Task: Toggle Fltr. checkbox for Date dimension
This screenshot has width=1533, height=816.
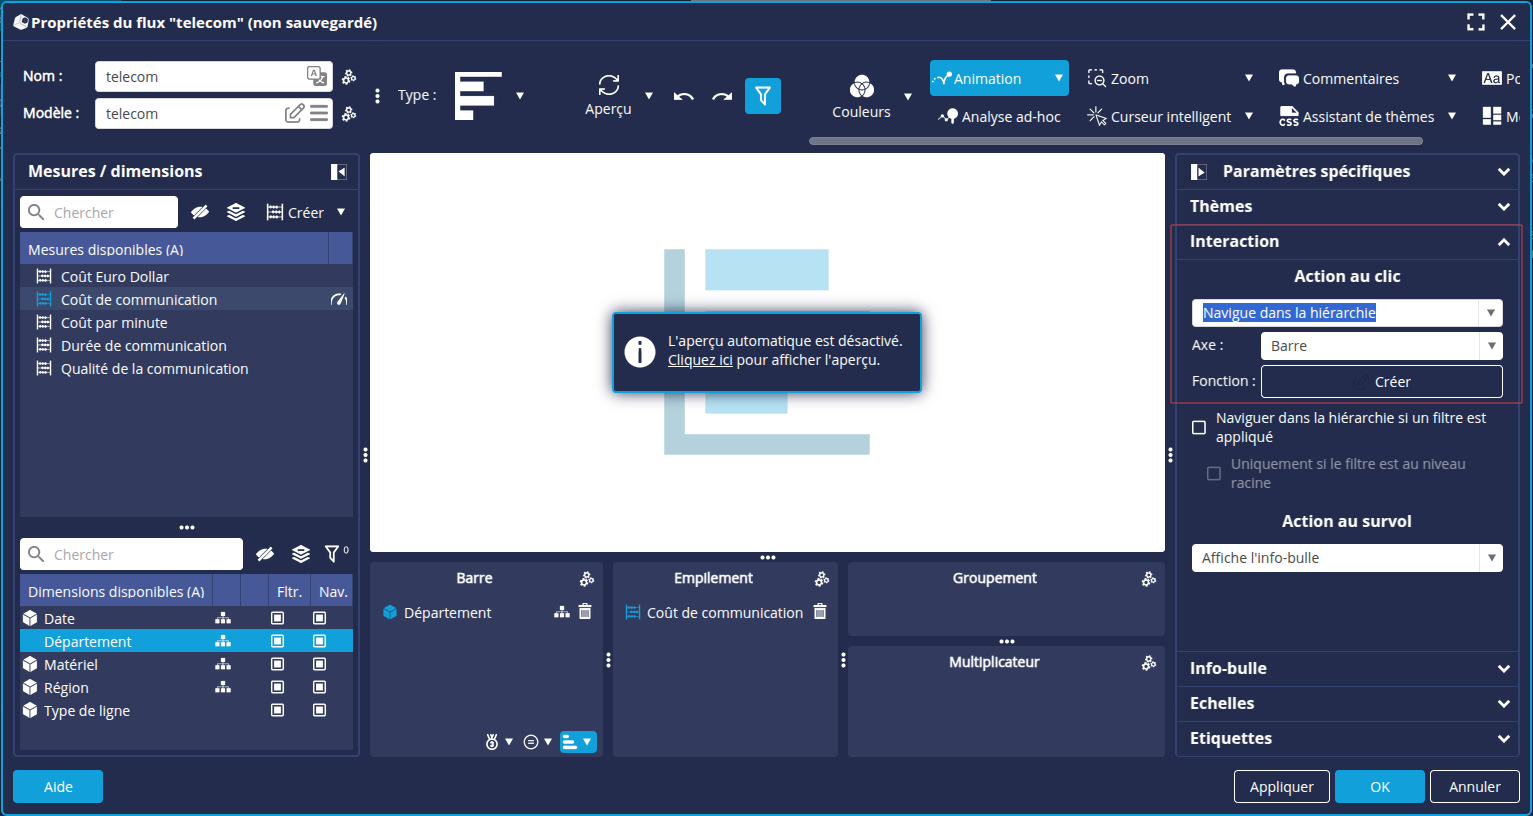Action: pyautogui.click(x=278, y=618)
